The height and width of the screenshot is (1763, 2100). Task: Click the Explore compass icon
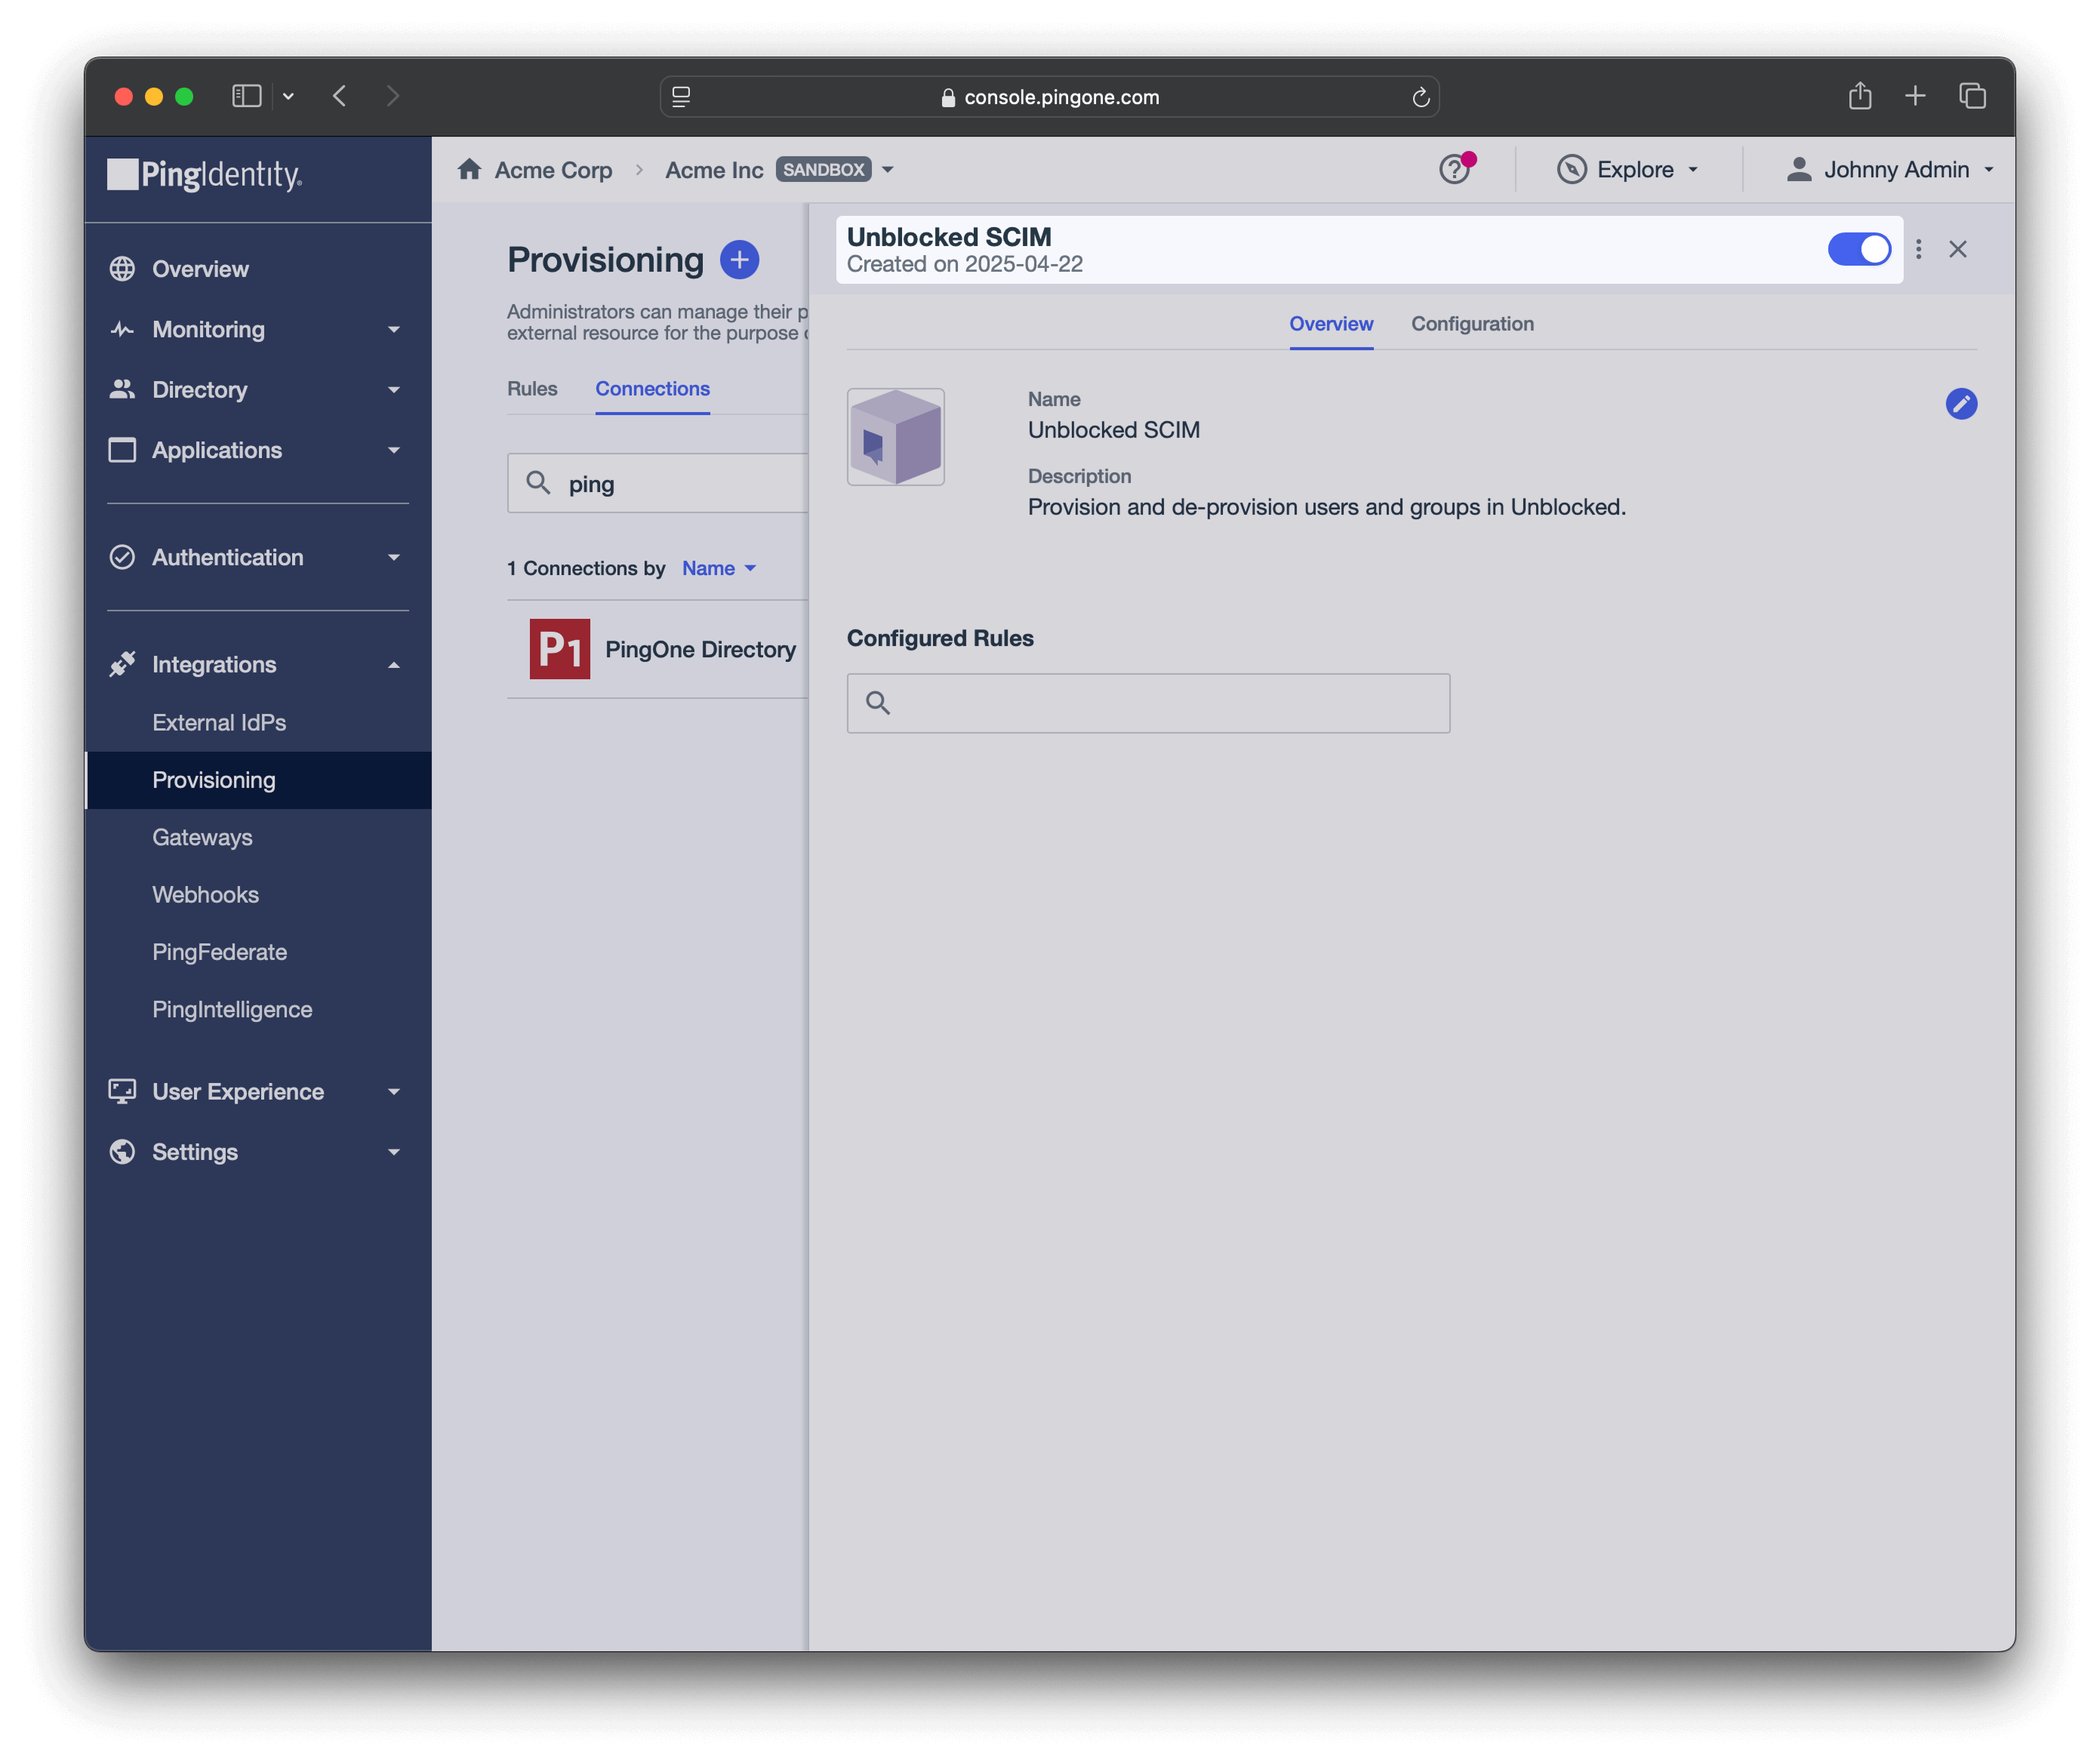1571,169
